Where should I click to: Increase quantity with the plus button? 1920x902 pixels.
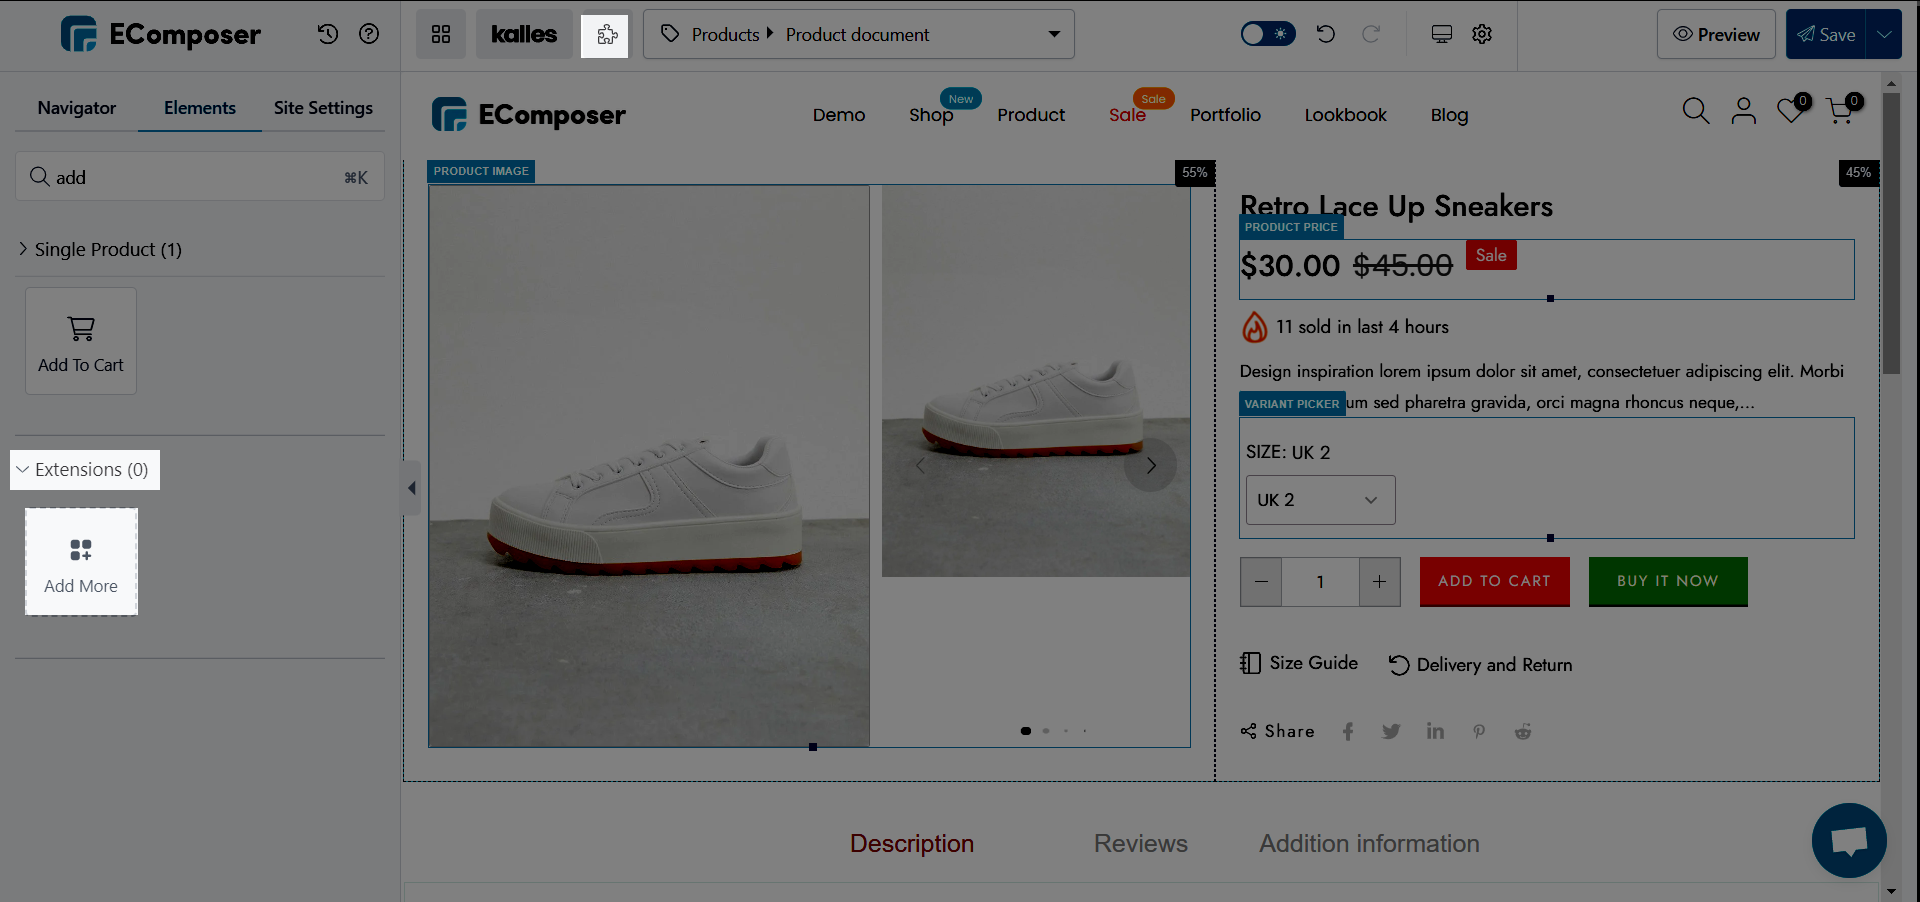(1379, 582)
